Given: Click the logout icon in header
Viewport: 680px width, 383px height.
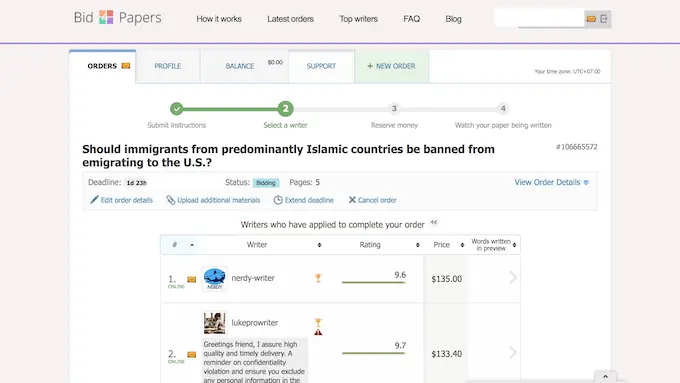Looking at the screenshot, I should tap(604, 19).
